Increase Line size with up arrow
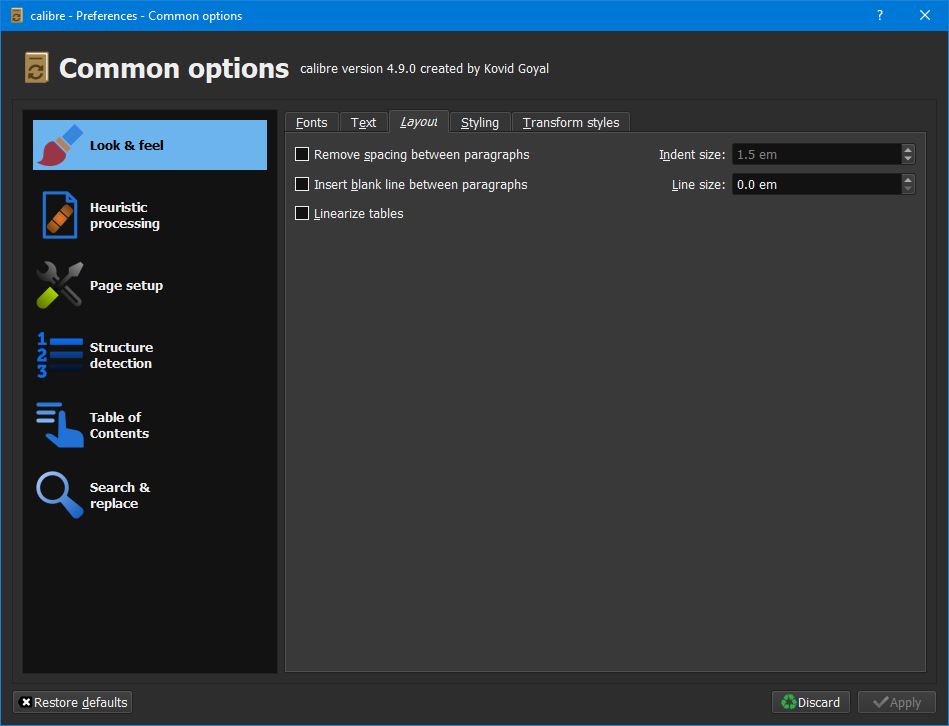The width and height of the screenshot is (949, 726). 908,179
